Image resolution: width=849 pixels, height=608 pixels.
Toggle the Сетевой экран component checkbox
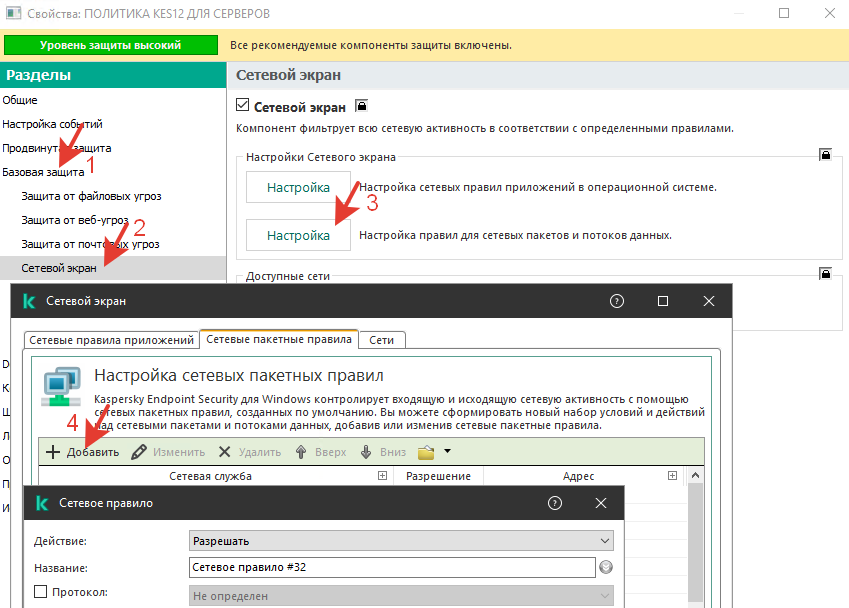243,105
